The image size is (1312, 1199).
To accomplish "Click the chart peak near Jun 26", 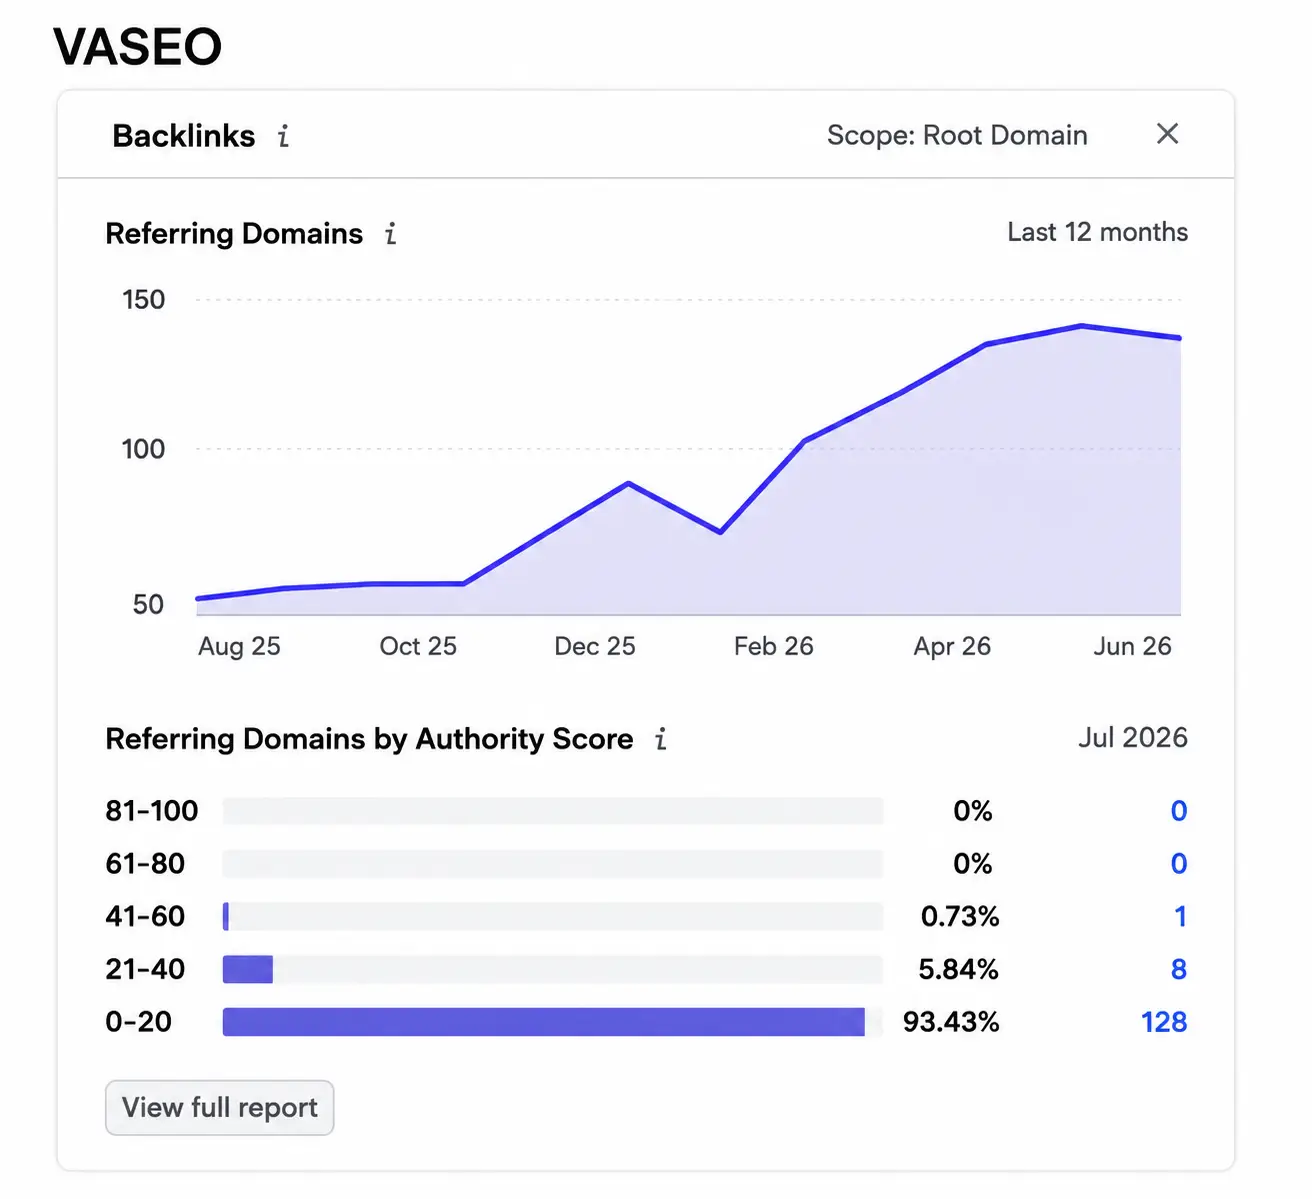I will click(x=1082, y=326).
